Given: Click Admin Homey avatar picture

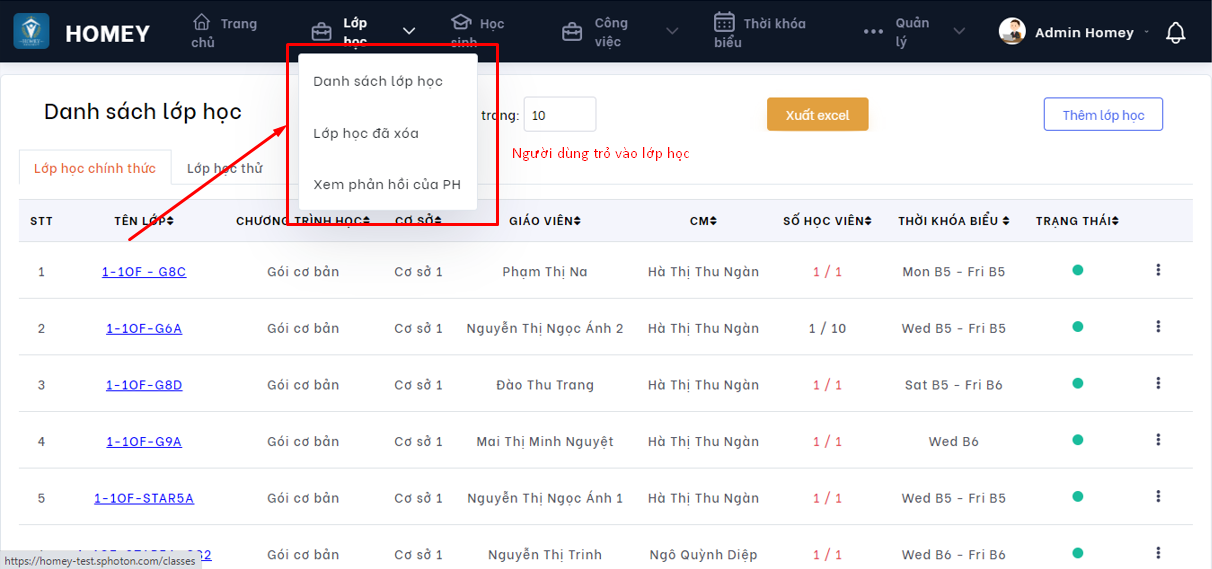Looking at the screenshot, I should click(1012, 32).
